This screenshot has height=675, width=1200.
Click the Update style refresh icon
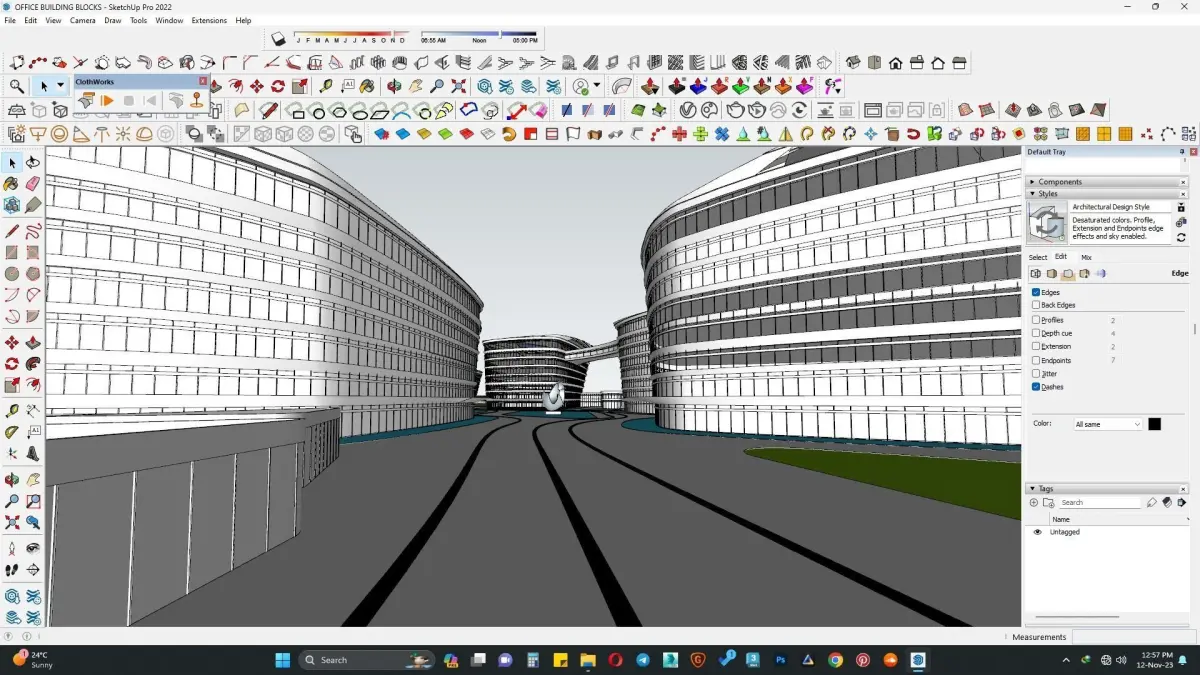1181,238
